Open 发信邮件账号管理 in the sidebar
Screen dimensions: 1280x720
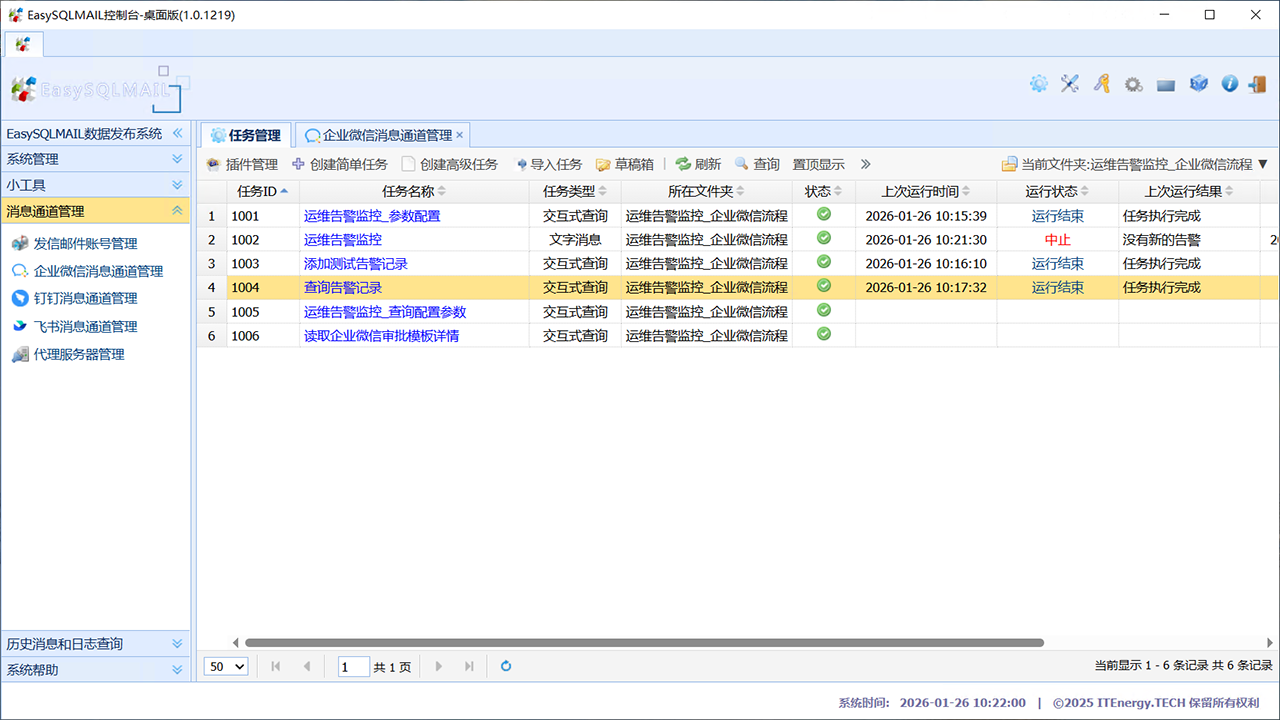point(75,243)
